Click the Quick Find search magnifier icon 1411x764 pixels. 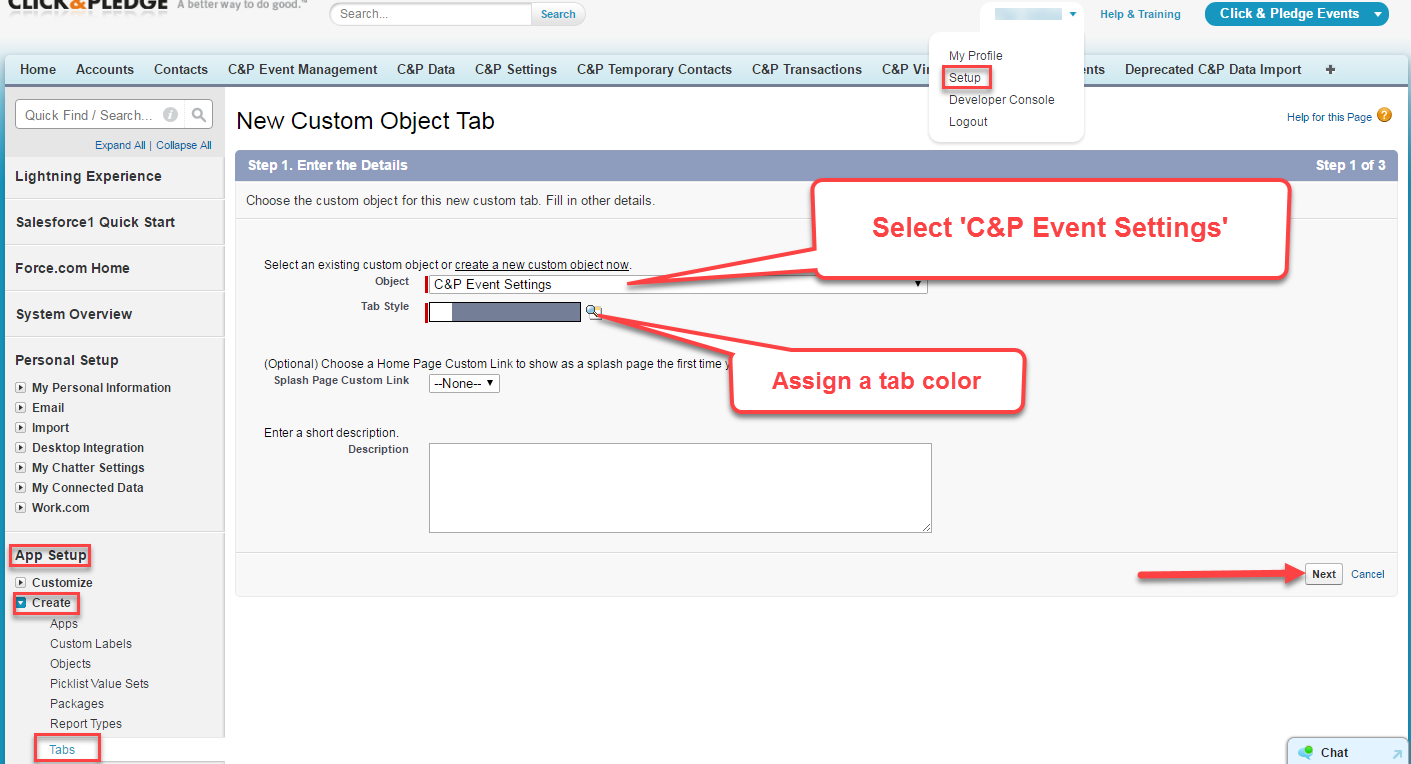click(x=200, y=115)
